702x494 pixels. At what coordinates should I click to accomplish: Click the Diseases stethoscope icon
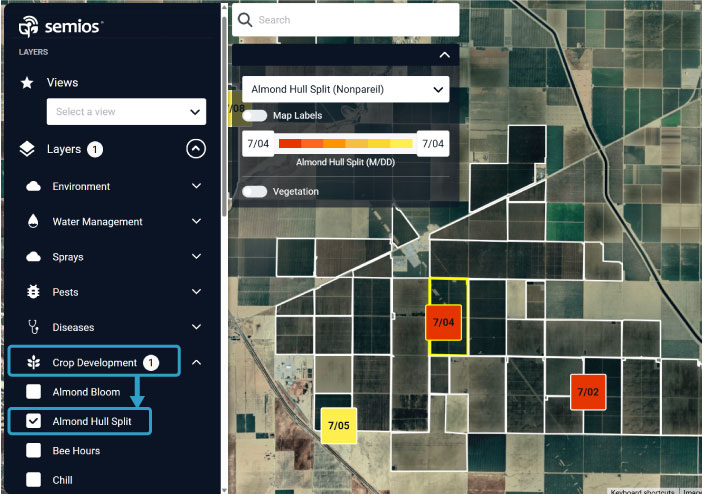(x=33, y=327)
